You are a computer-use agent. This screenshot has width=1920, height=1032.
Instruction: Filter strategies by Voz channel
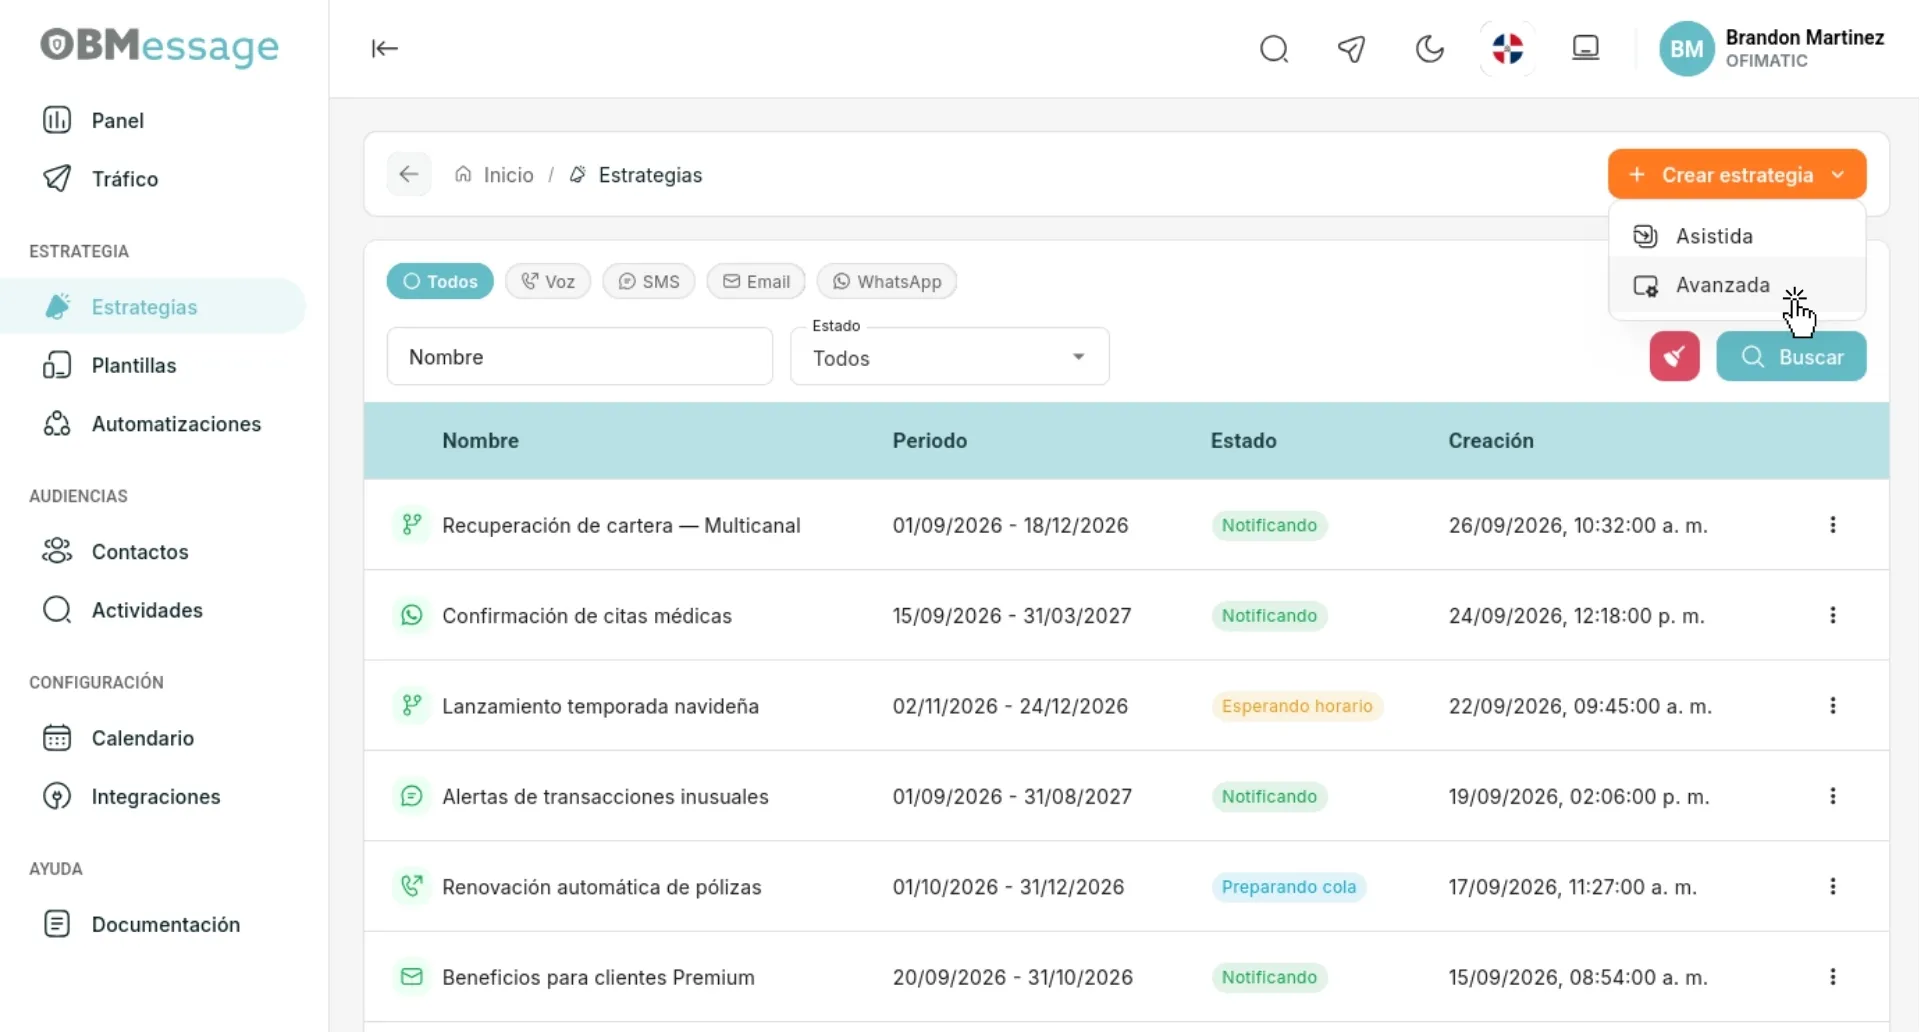pyautogui.click(x=548, y=281)
